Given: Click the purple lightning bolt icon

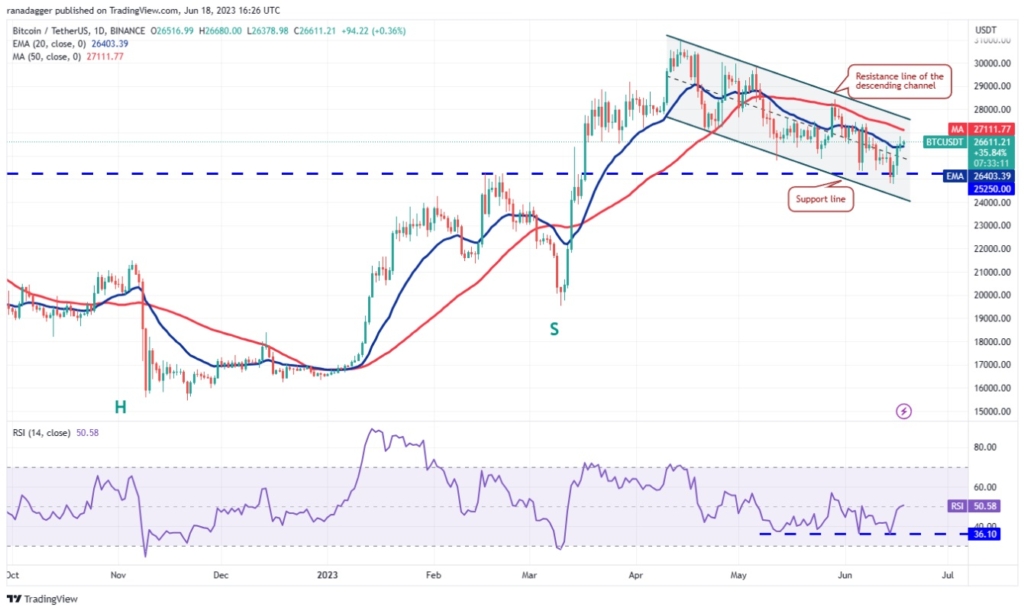Looking at the screenshot, I should tap(903, 411).
